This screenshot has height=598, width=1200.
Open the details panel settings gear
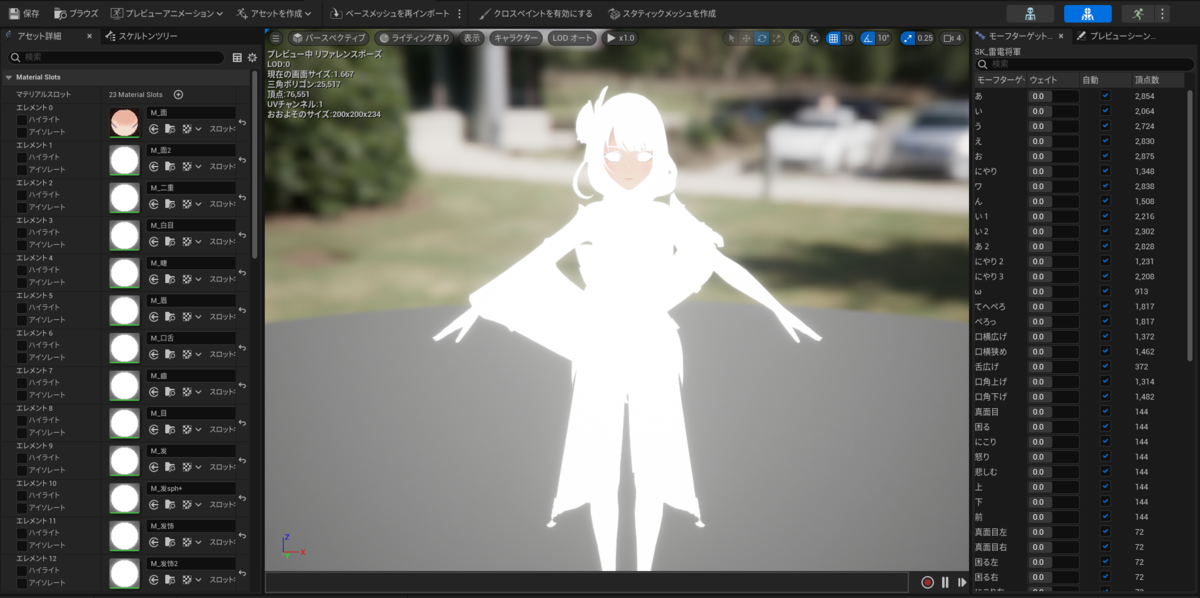tap(252, 57)
